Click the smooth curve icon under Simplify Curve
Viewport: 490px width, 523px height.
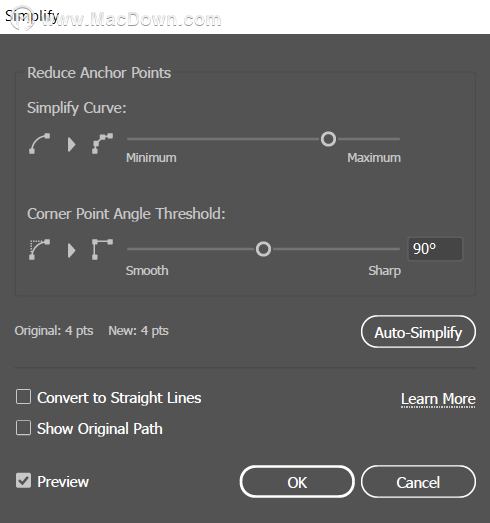click(x=39, y=143)
